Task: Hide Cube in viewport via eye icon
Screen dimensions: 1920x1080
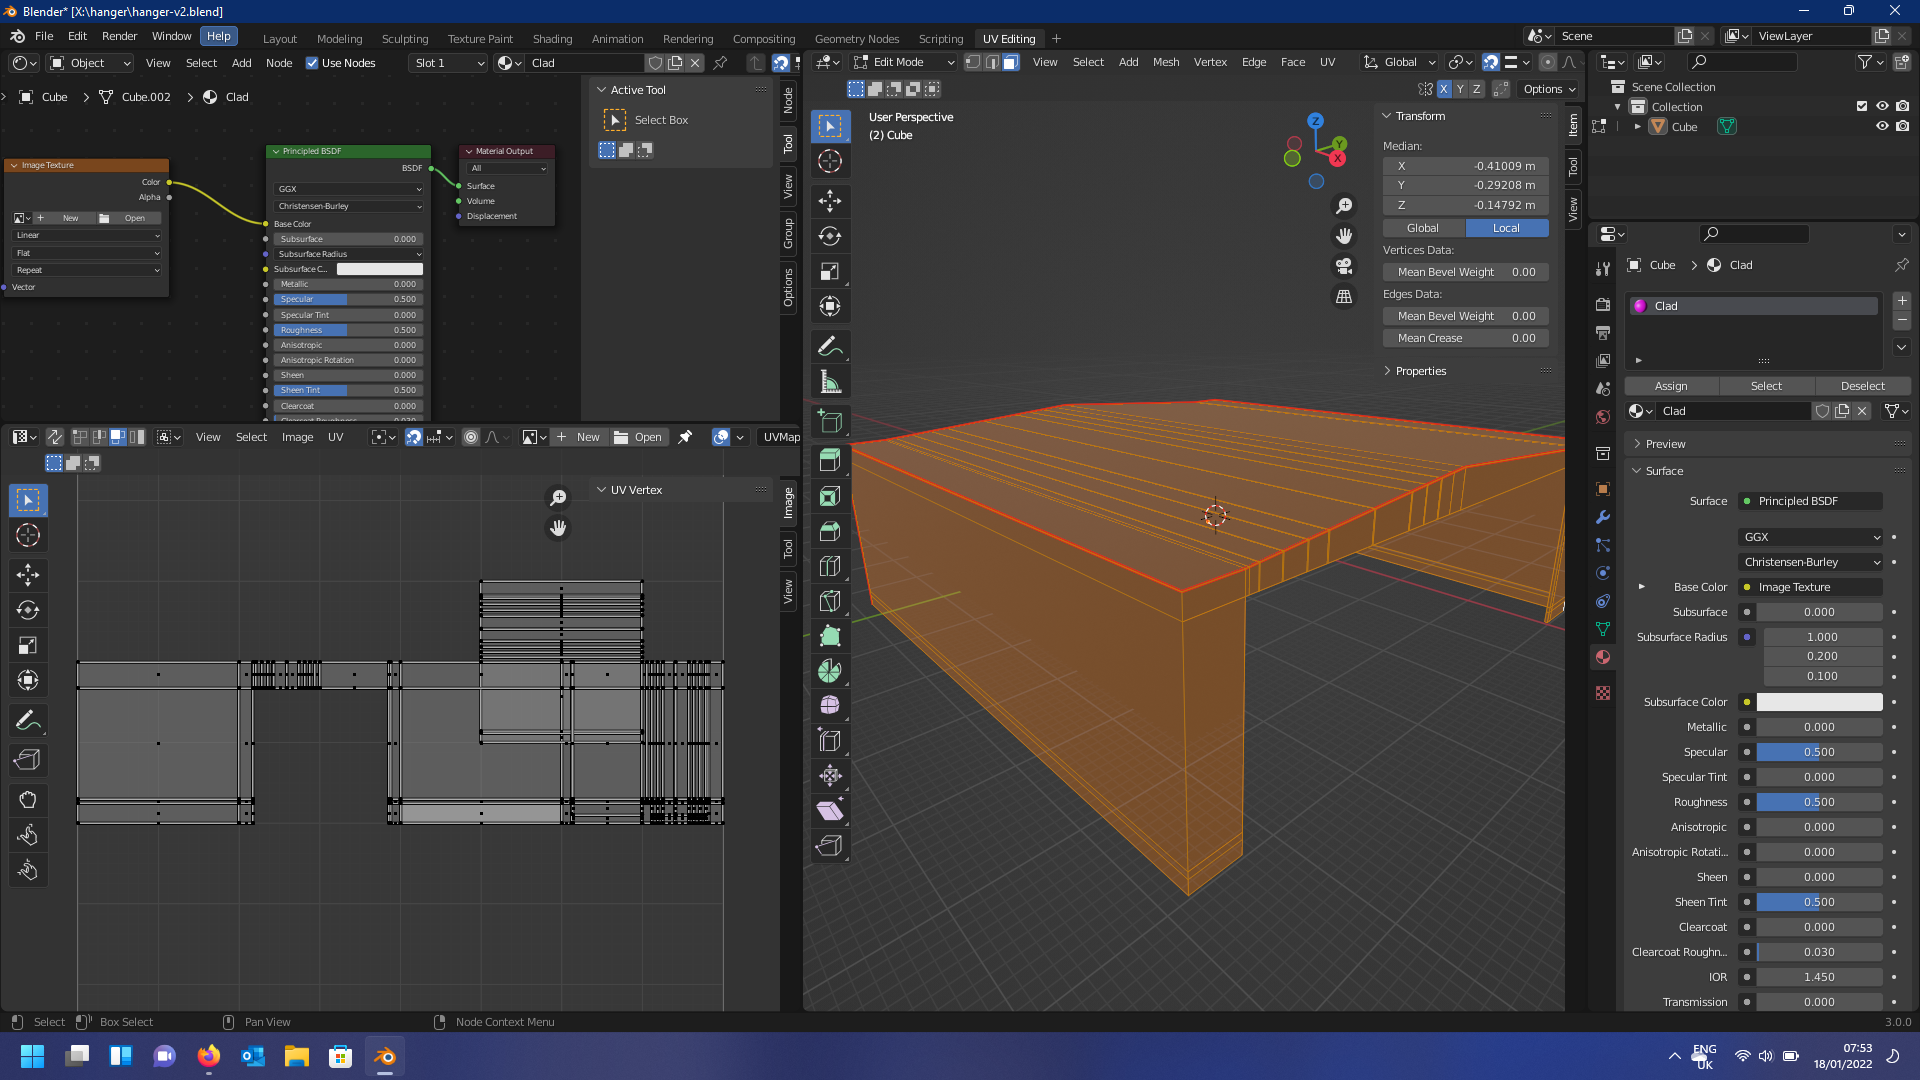Action: [1882, 127]
